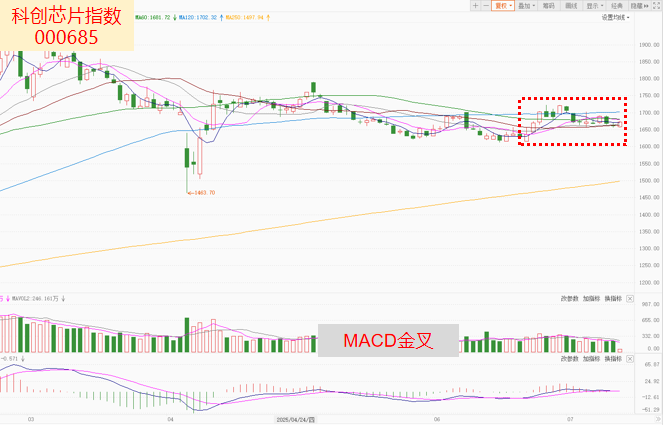Click the 1200.00 price axis label
This screenshot has width=664, height=427.
[x=649, y=283]
